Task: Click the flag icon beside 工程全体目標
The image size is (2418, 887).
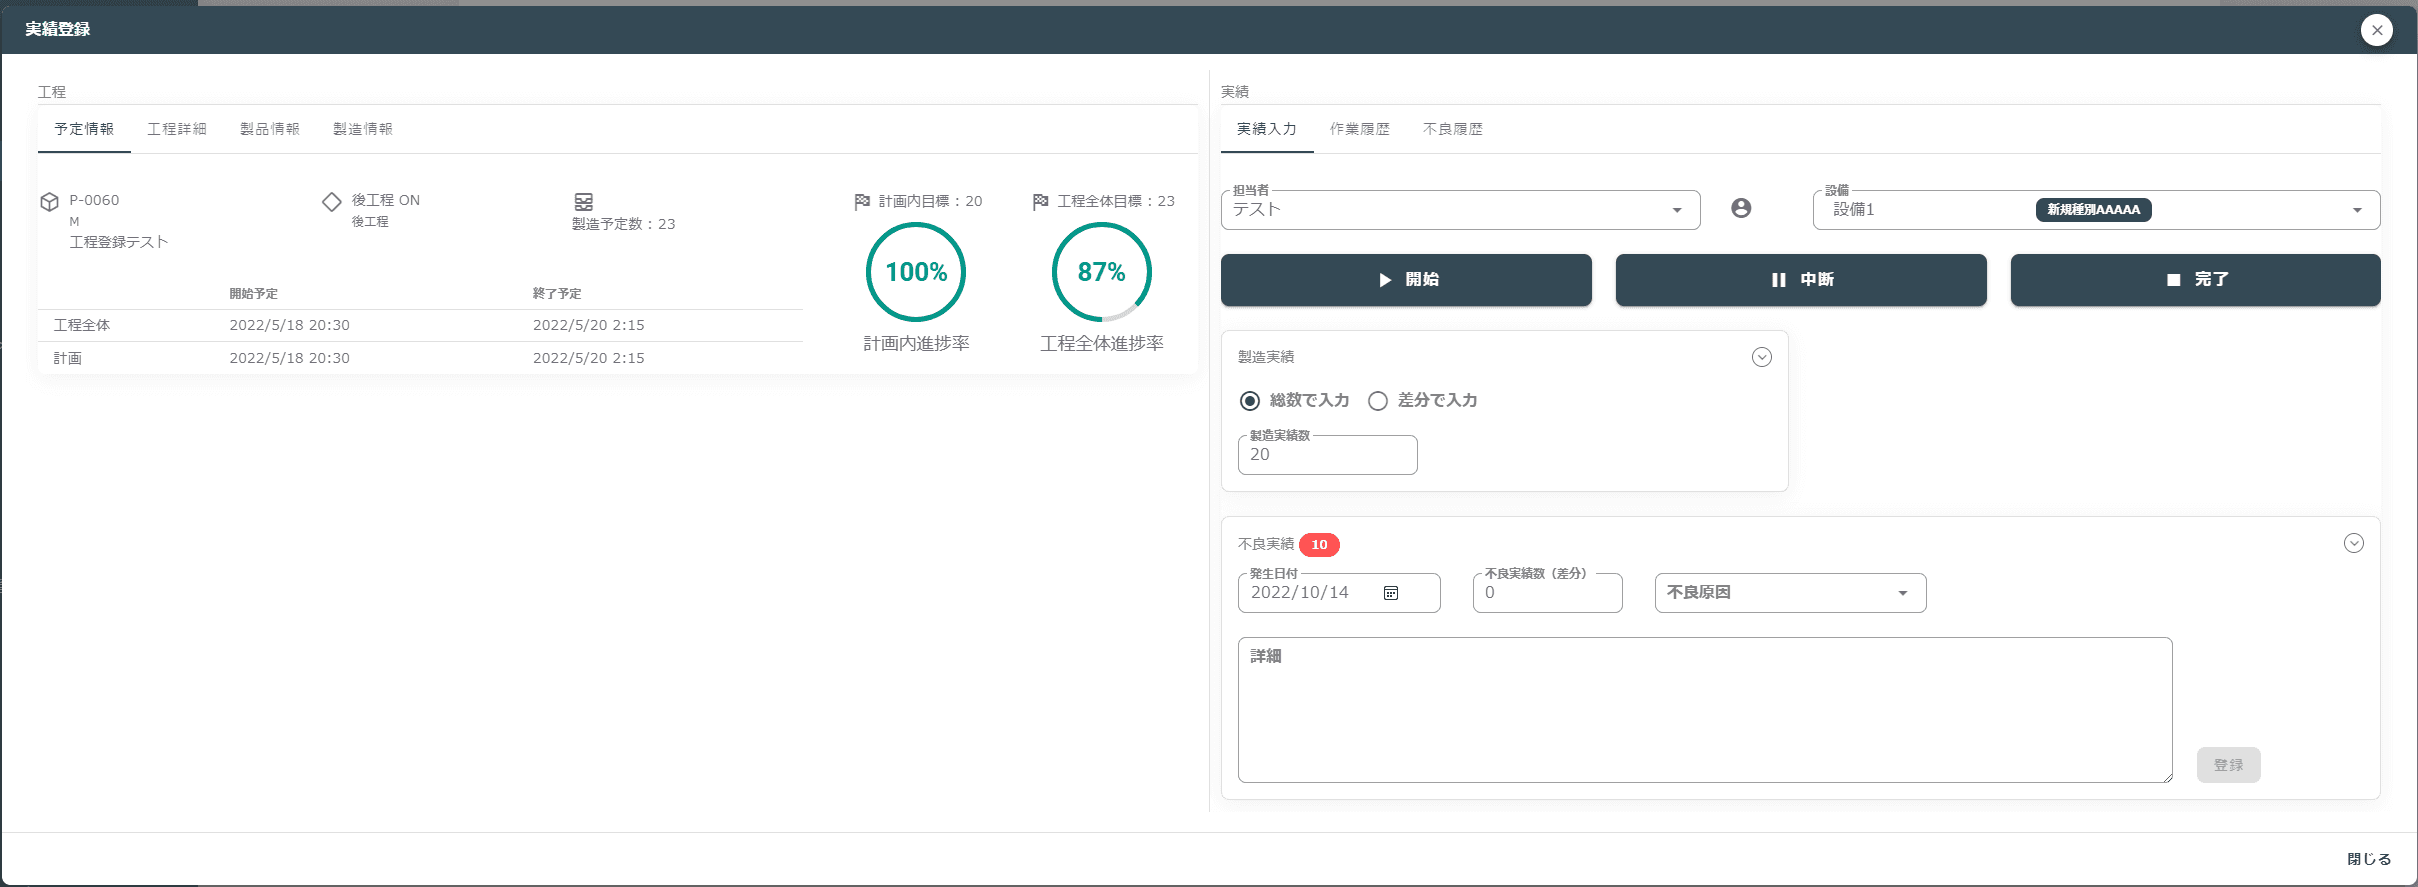Action: click(1041, 201)
